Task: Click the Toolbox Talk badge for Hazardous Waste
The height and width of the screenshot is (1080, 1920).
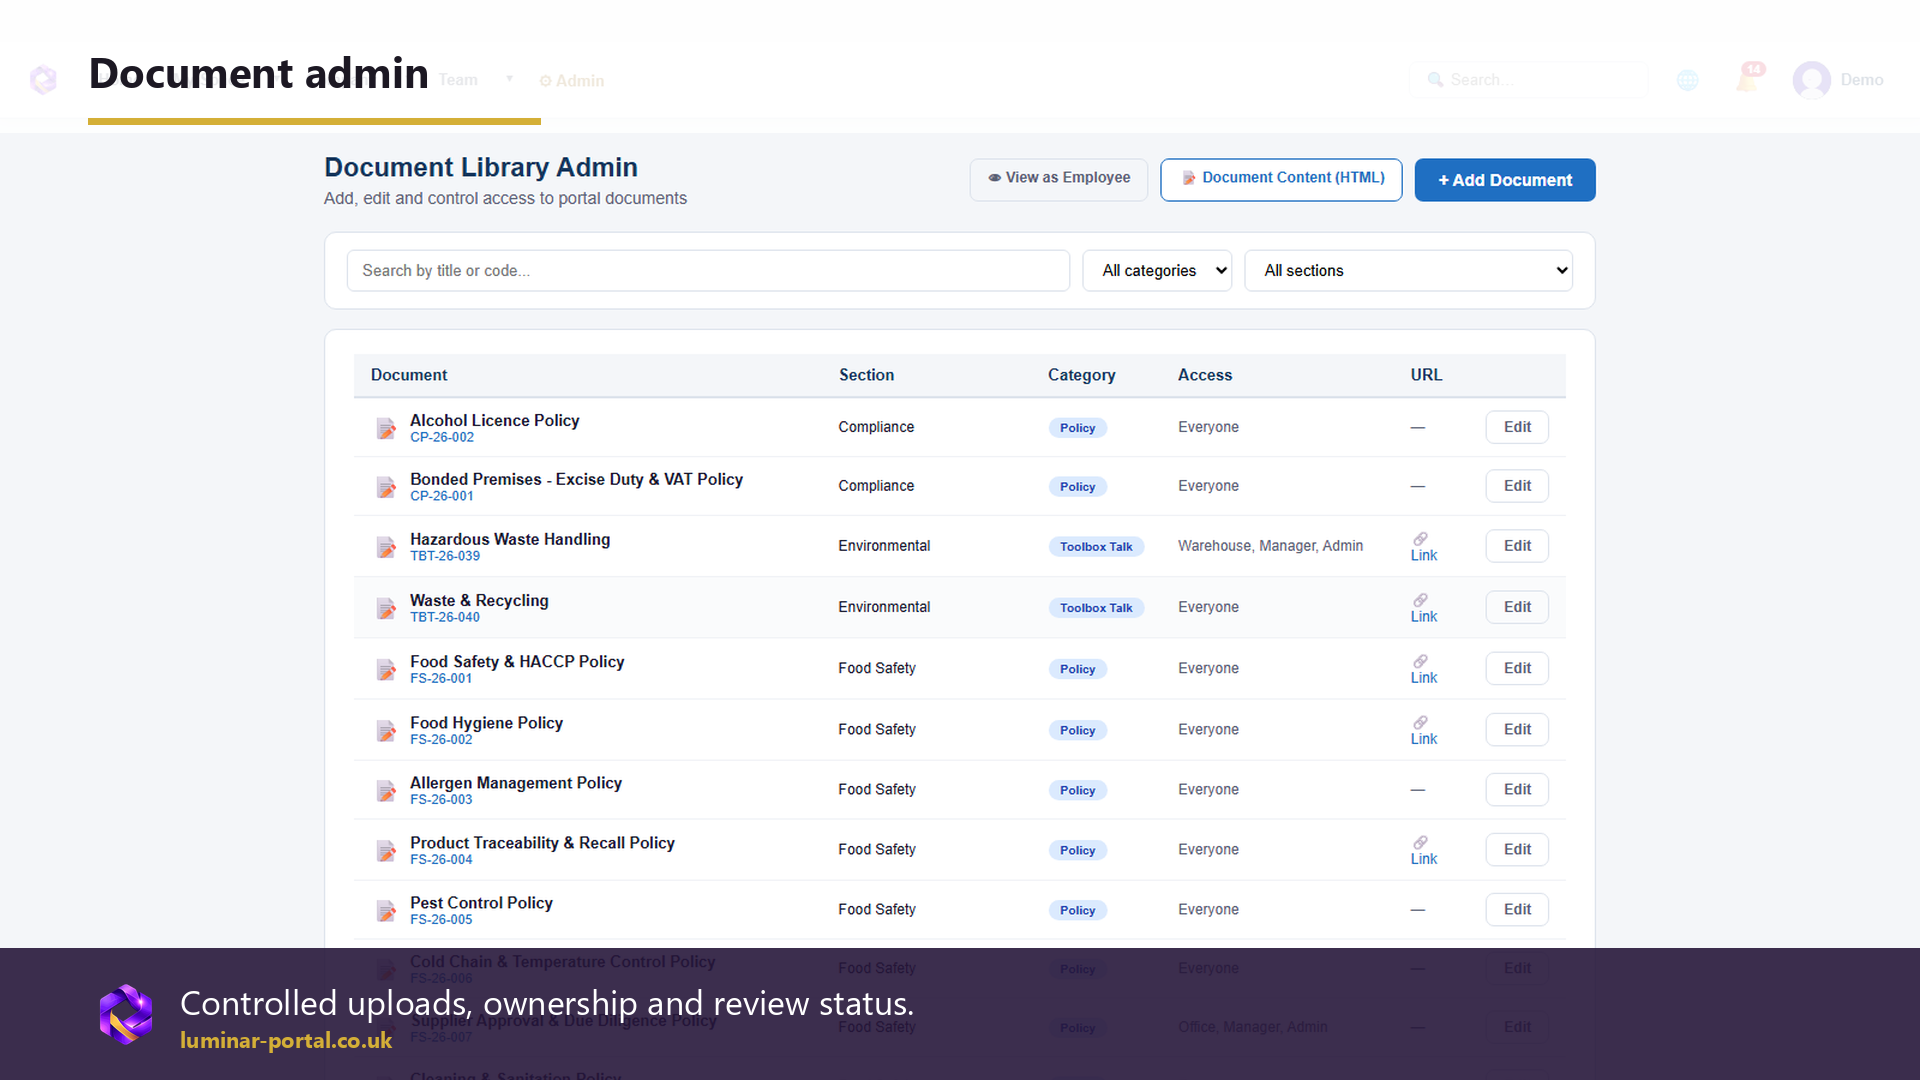Action: [x=1096, y=547]
